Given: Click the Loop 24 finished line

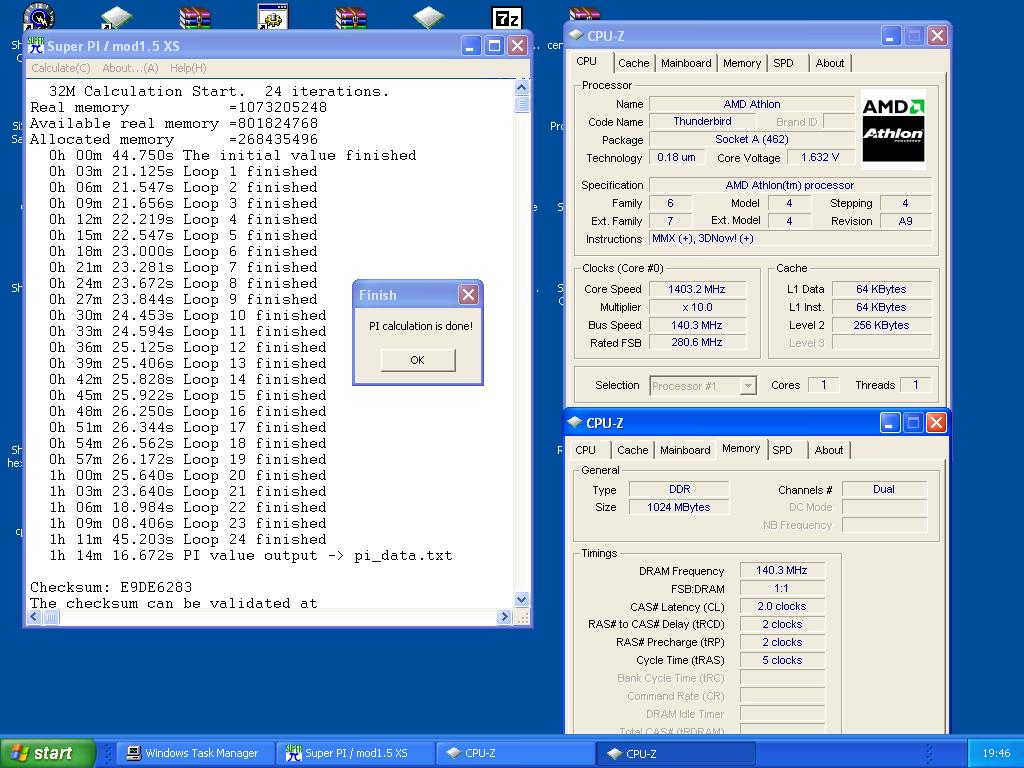Looking at the screenshot, I should pyautogui.click(x=187, y=539).
